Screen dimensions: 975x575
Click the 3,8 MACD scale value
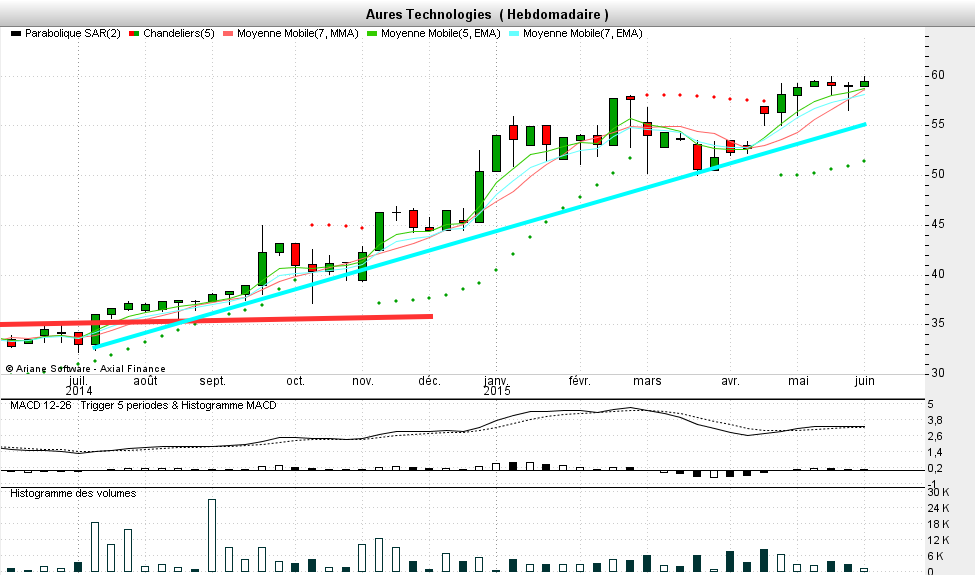pyautogui.click(x=935, y=421)
